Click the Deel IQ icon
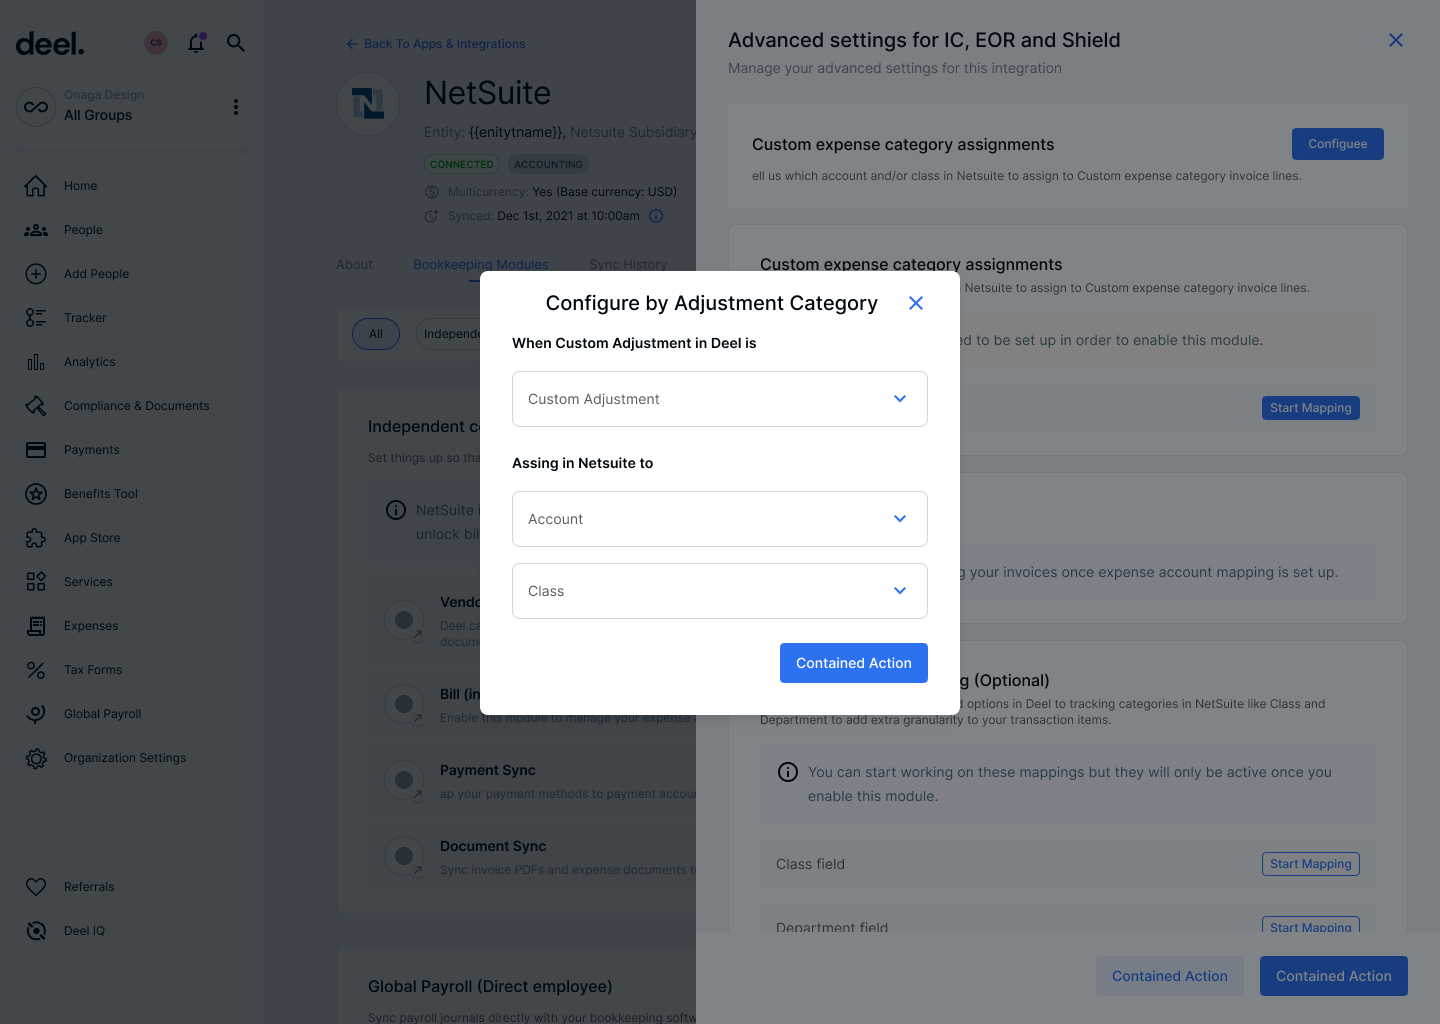The height and width of the screenshot is (1024, 1440). click(x=36, y=931)
